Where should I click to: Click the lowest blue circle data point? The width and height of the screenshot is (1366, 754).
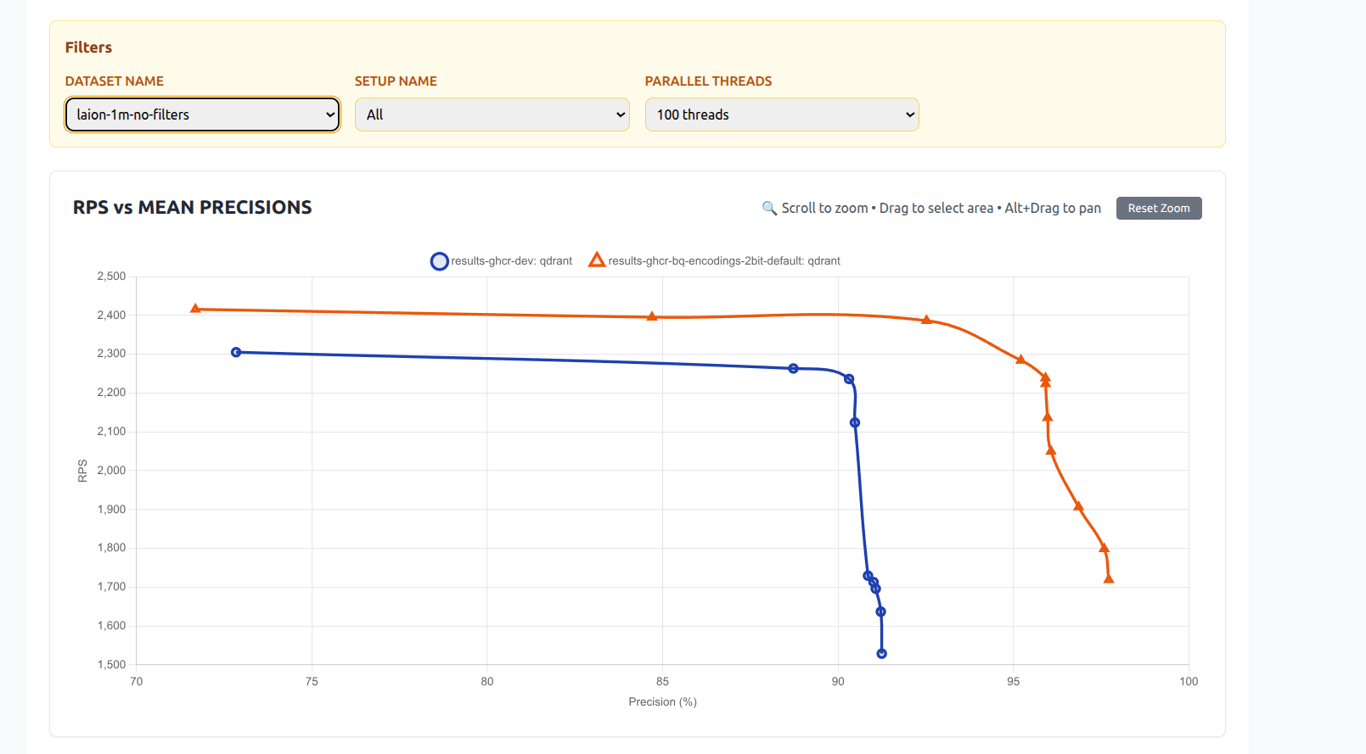pos(882,654)
